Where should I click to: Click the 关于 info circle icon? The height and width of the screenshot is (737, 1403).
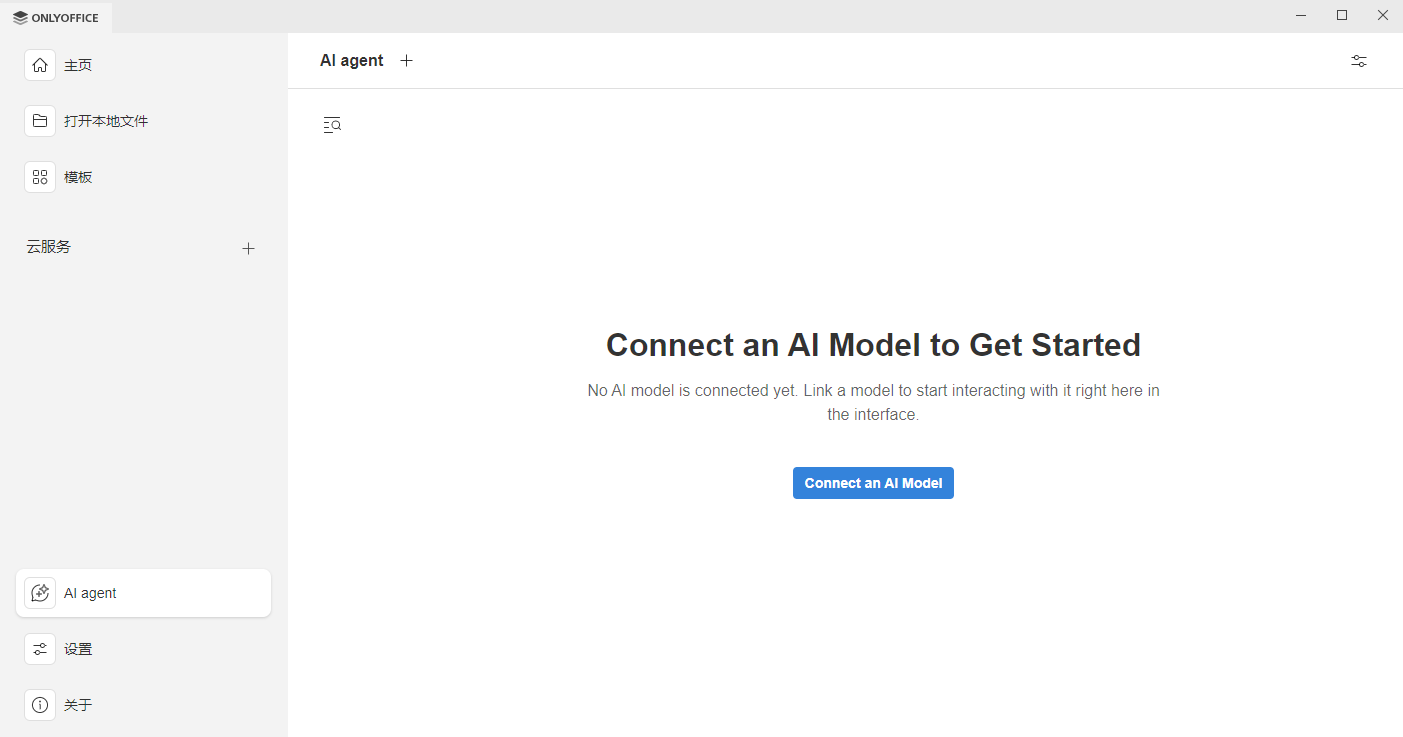(x=40, y=705)
